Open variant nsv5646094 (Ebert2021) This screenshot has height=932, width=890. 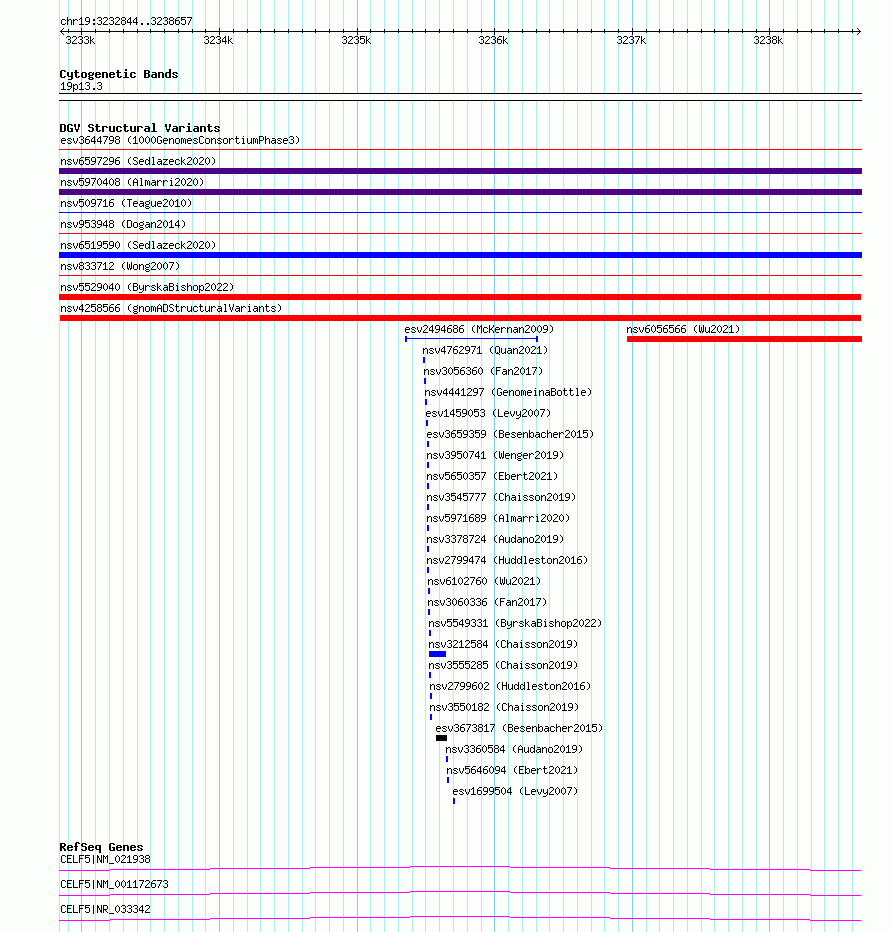pos(512,770)
